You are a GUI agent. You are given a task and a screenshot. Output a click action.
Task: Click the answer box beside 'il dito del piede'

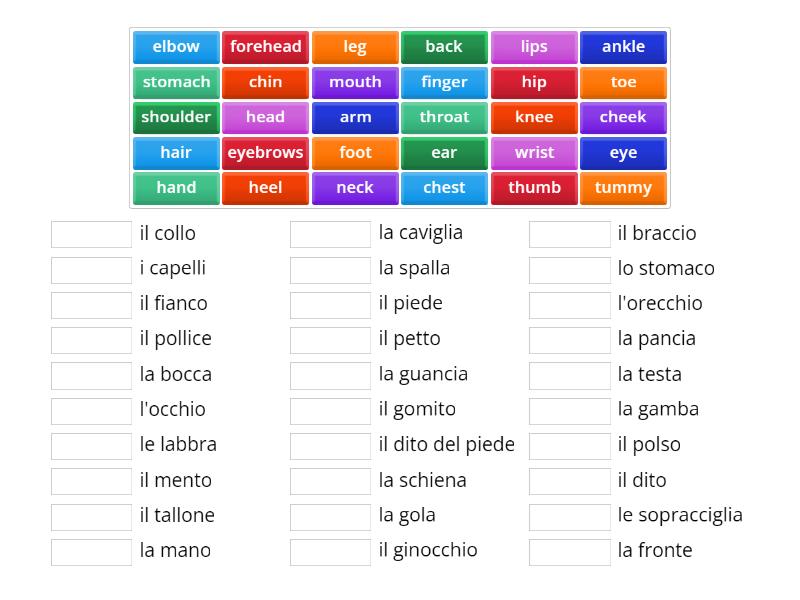click(x=330, y=444)
